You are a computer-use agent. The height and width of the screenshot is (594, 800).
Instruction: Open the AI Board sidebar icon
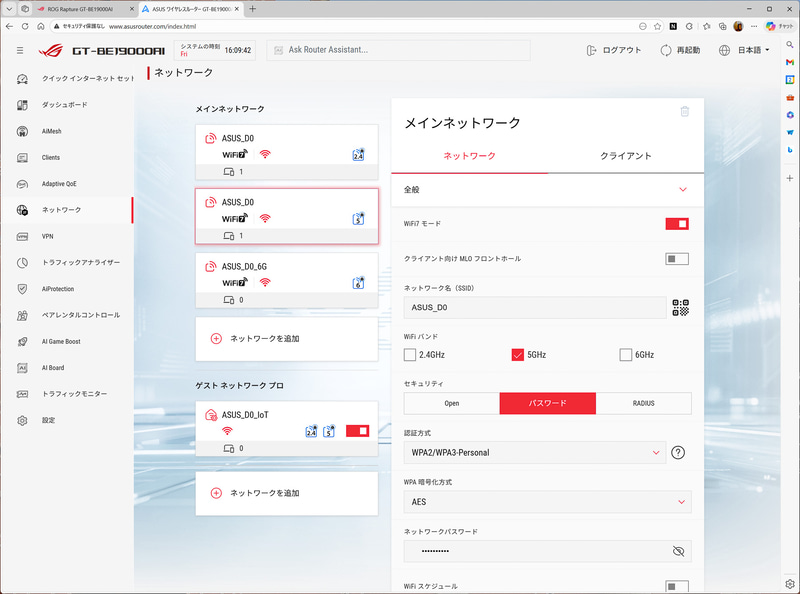(22, 368)
